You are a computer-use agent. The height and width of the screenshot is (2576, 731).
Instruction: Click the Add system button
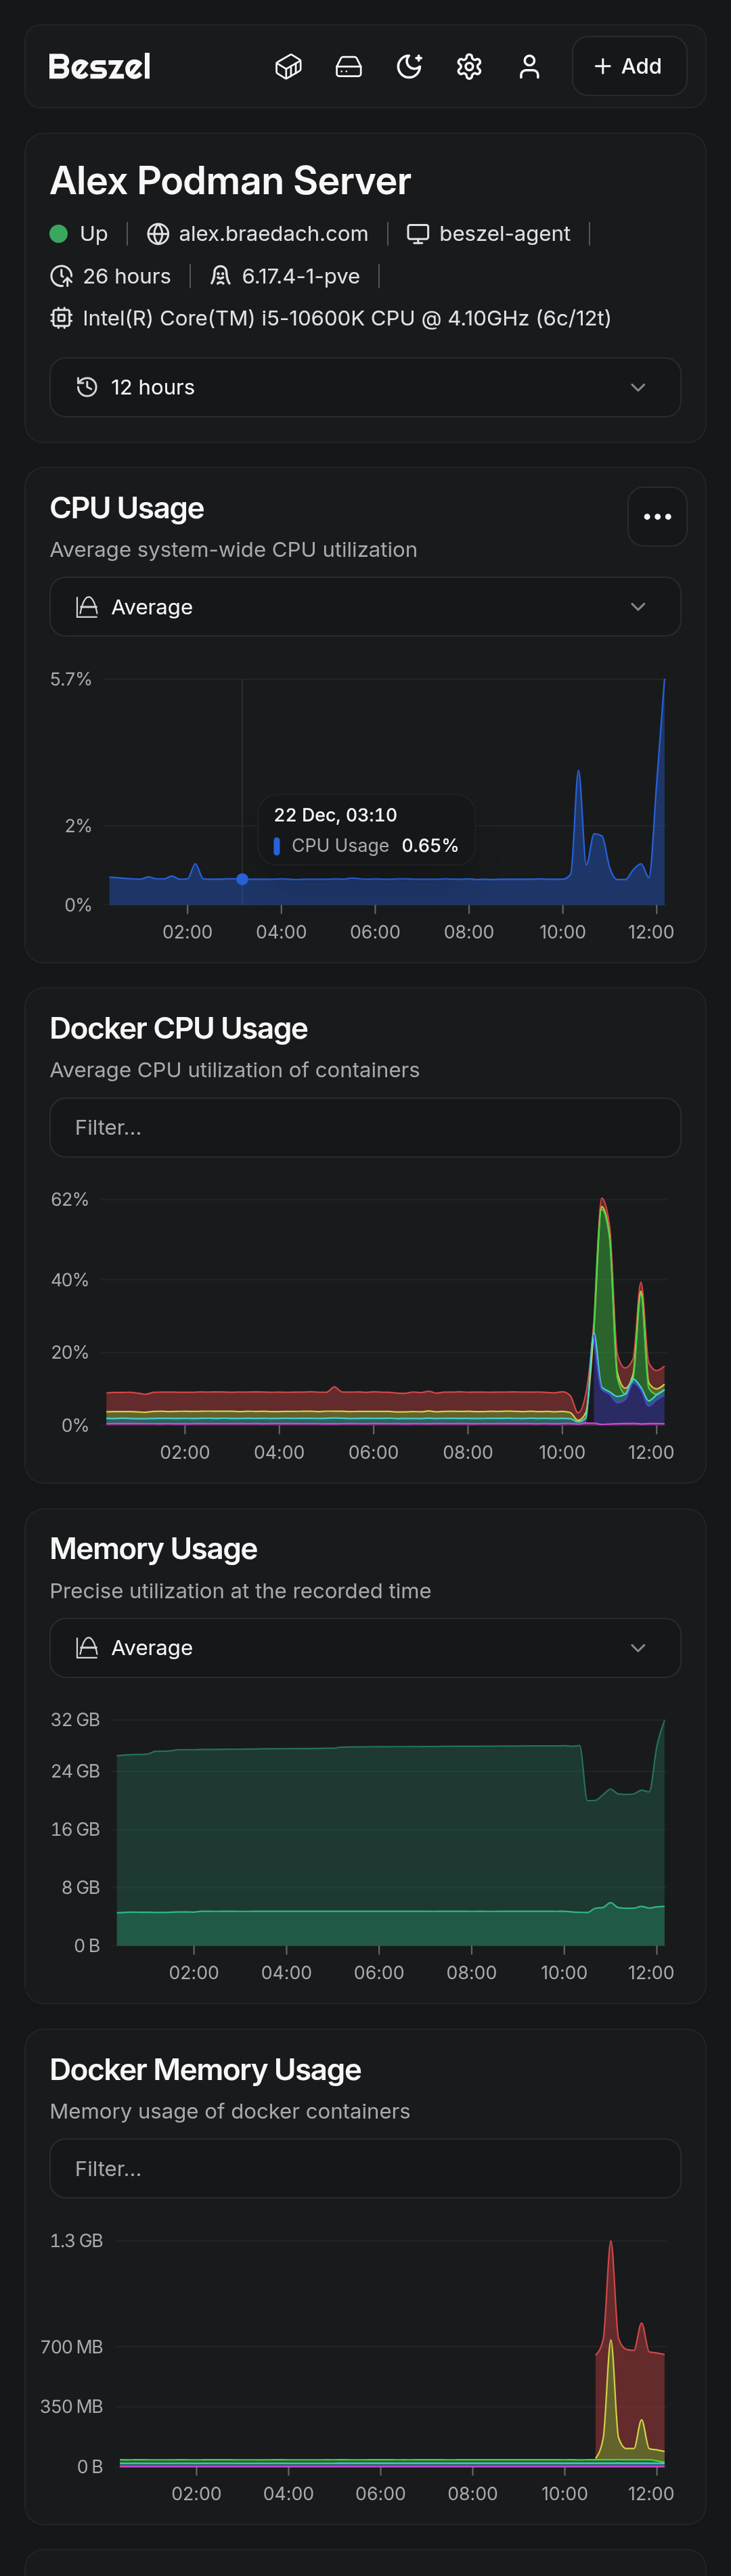628,67
